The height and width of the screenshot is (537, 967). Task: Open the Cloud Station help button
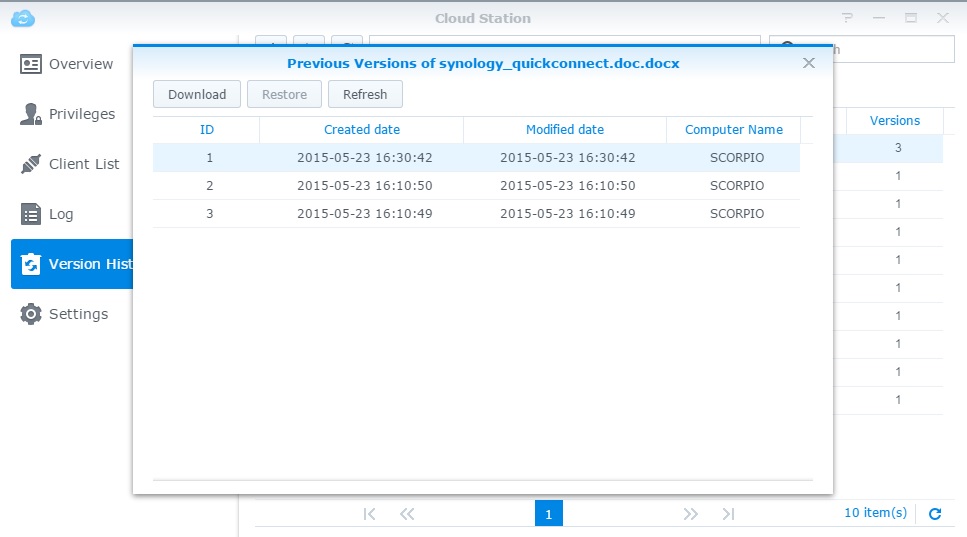pos(847,18)
